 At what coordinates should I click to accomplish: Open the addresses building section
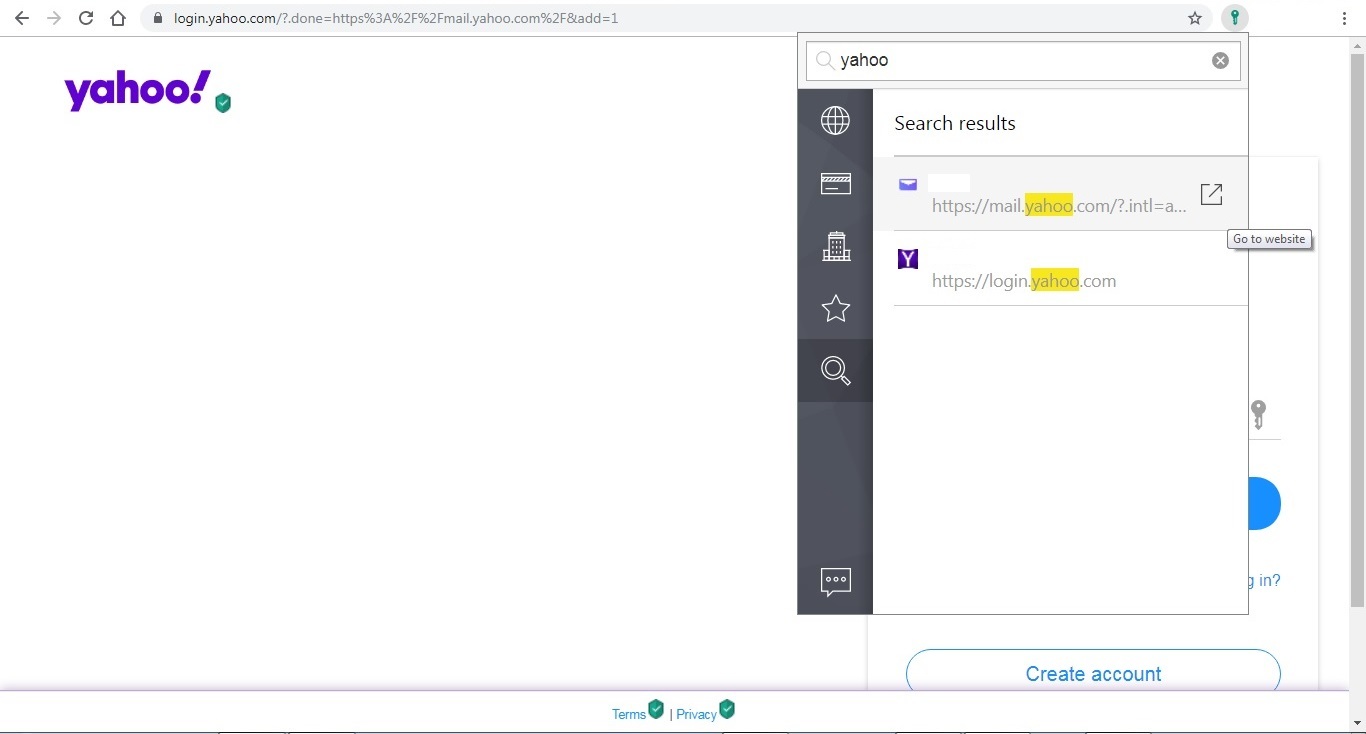(x=835, y=246)
